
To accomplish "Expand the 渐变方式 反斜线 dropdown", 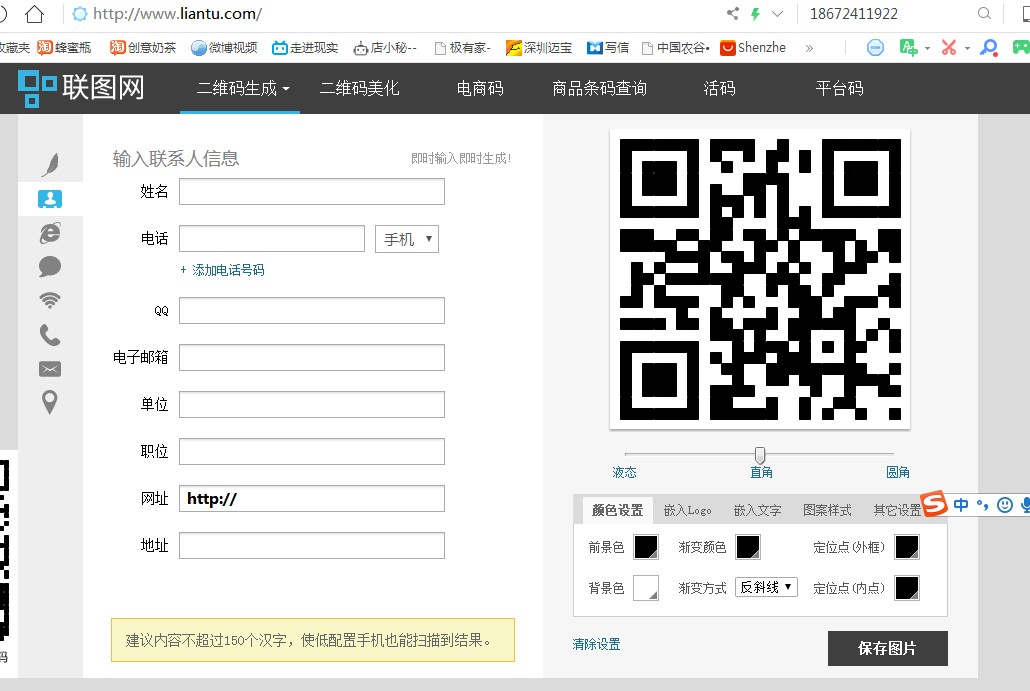I will pyautogui.click(x=766, y=587).
